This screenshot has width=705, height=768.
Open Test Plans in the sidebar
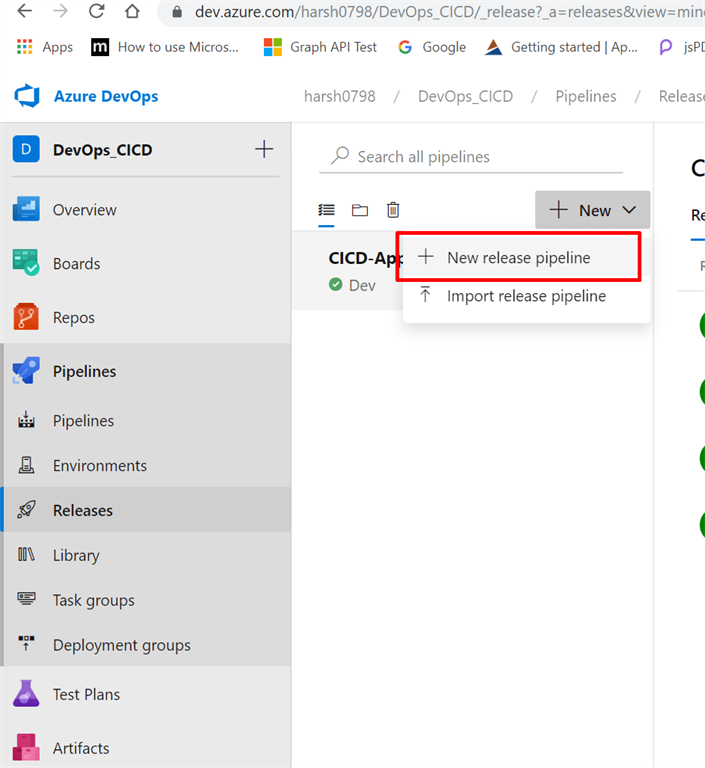pyautogui.click(x=146, y=694)
